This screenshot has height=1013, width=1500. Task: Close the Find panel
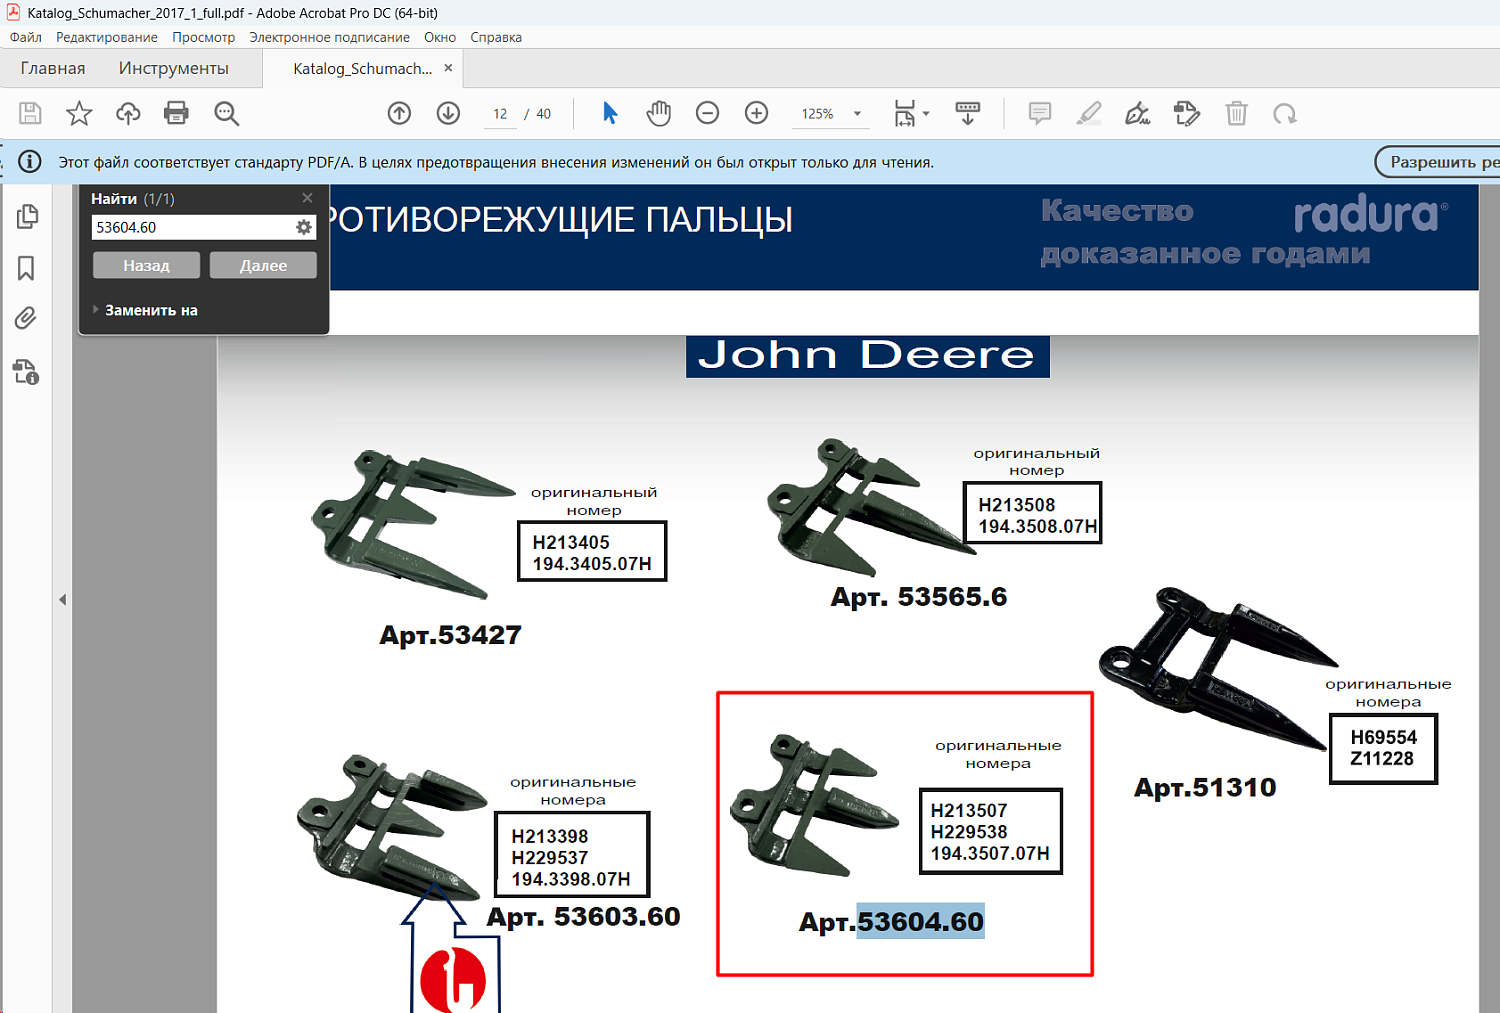point(307,198)
